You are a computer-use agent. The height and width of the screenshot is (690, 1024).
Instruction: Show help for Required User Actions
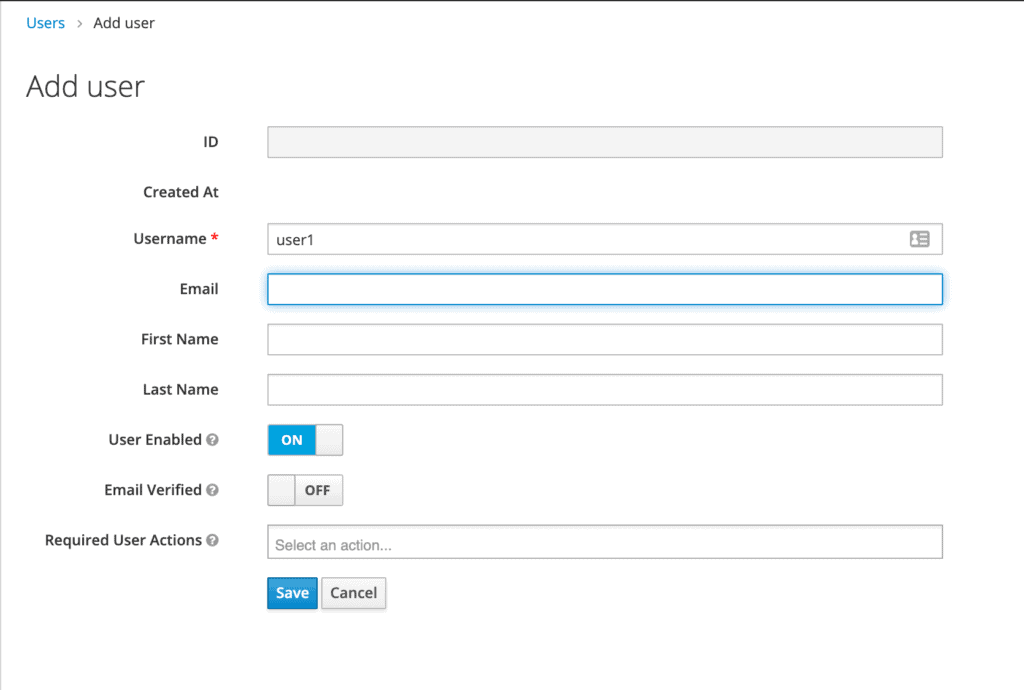pyautogui.click(x=212, y=541)
